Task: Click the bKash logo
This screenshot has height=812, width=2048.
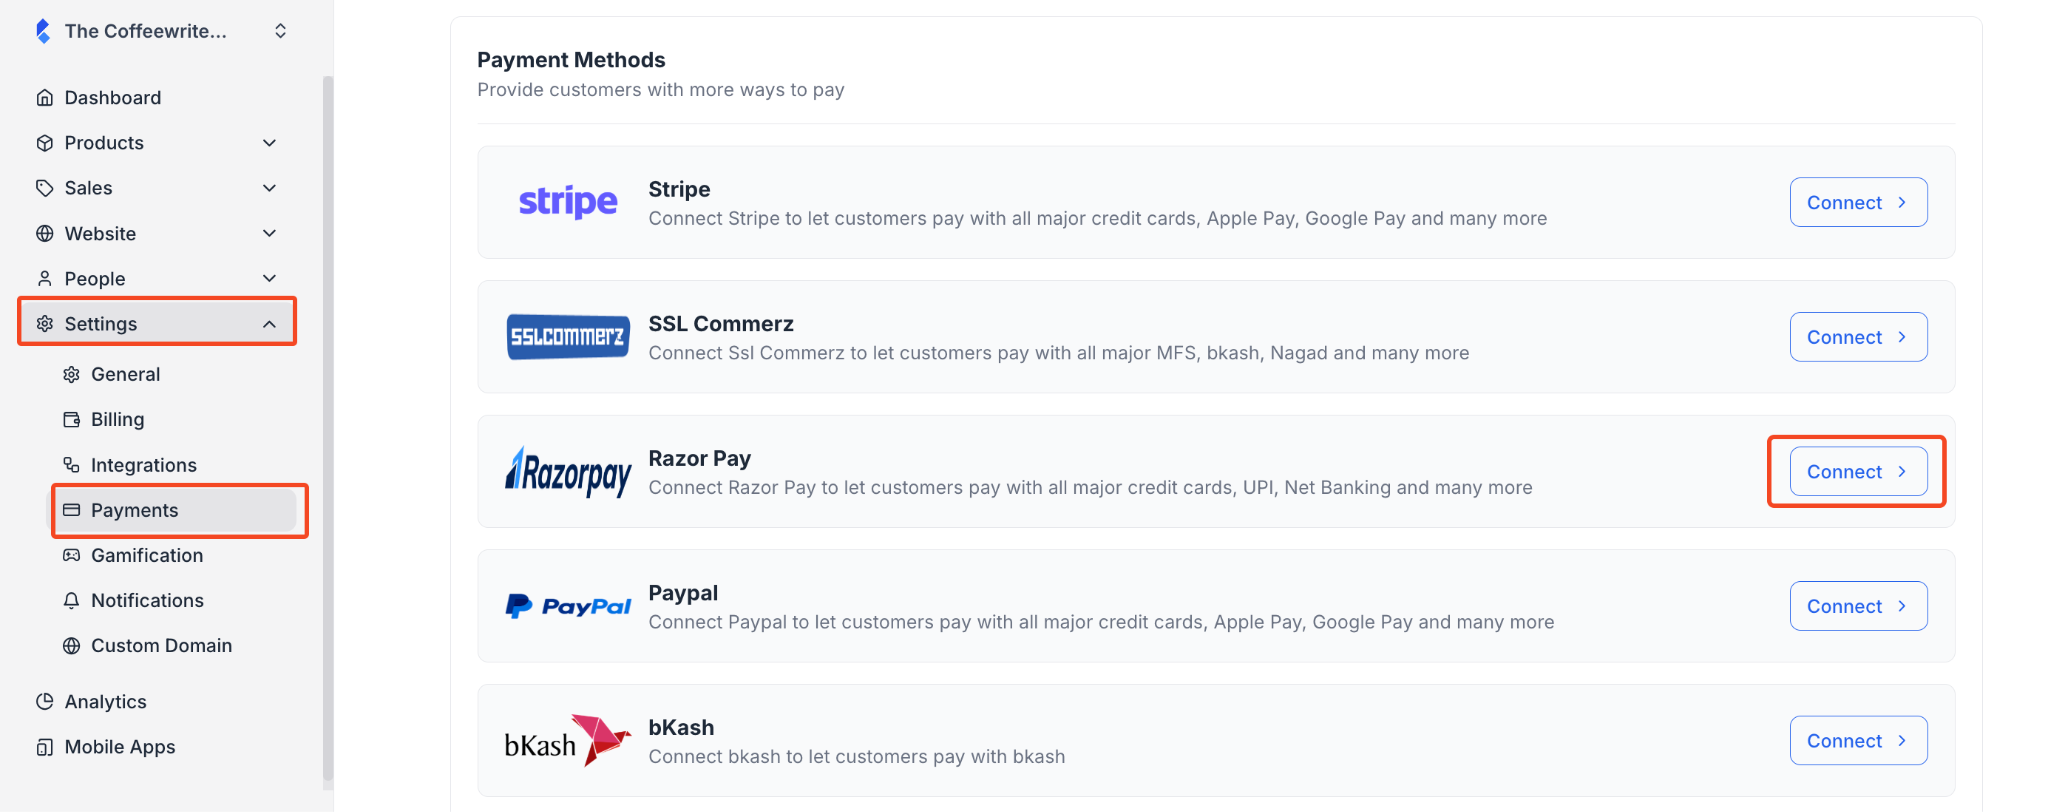Action: [567, 741]
